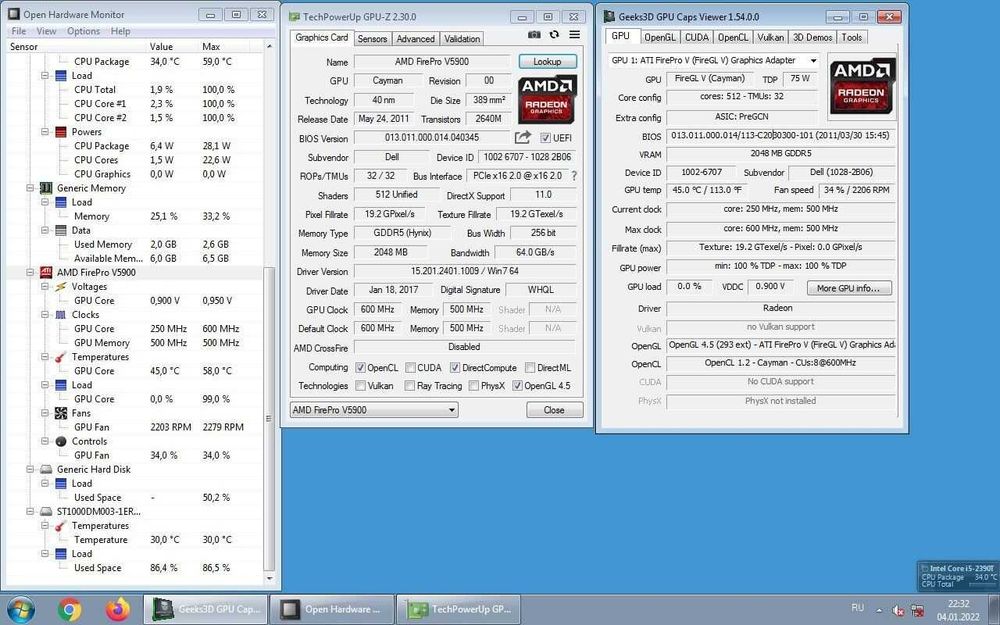Click the BIOS field in GPU Caps Viewer

tap(781, 136)
